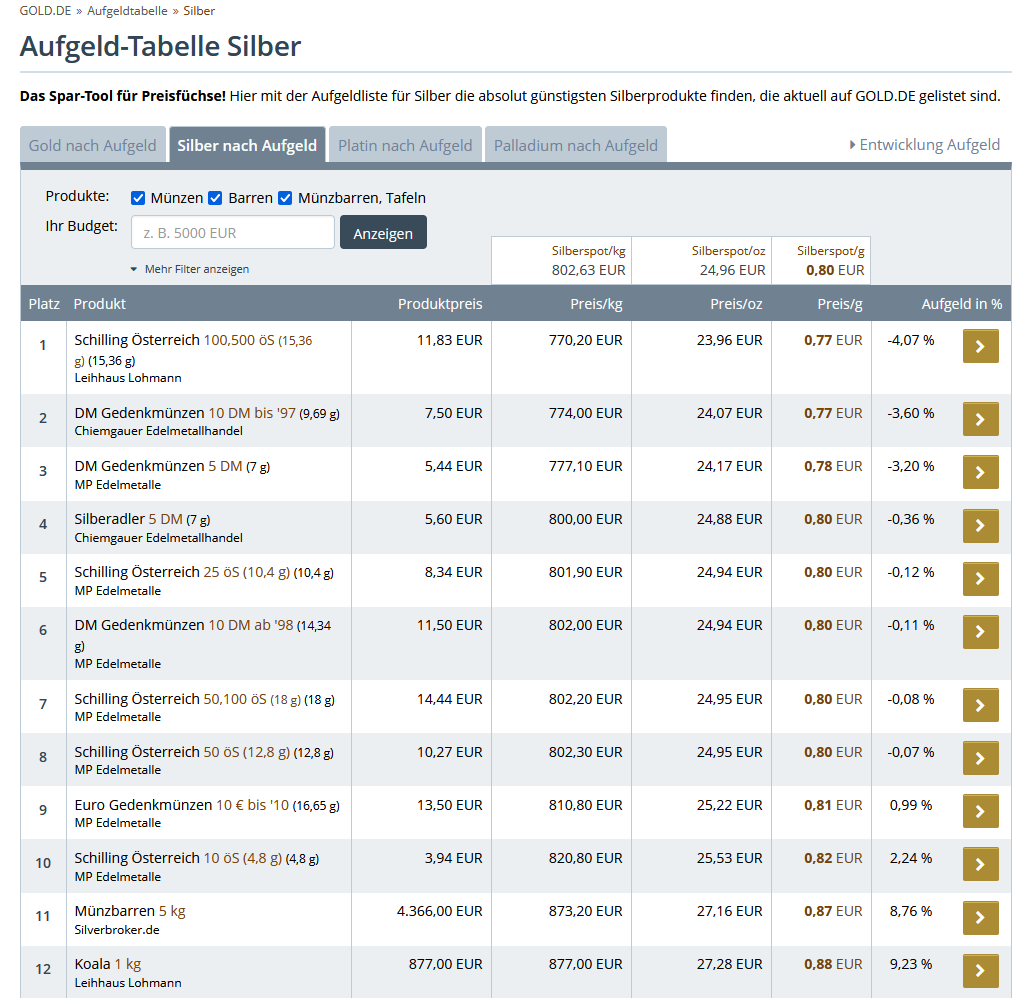
Task: Expand Mehr Filter anzeigen
Action: point(190,269)
